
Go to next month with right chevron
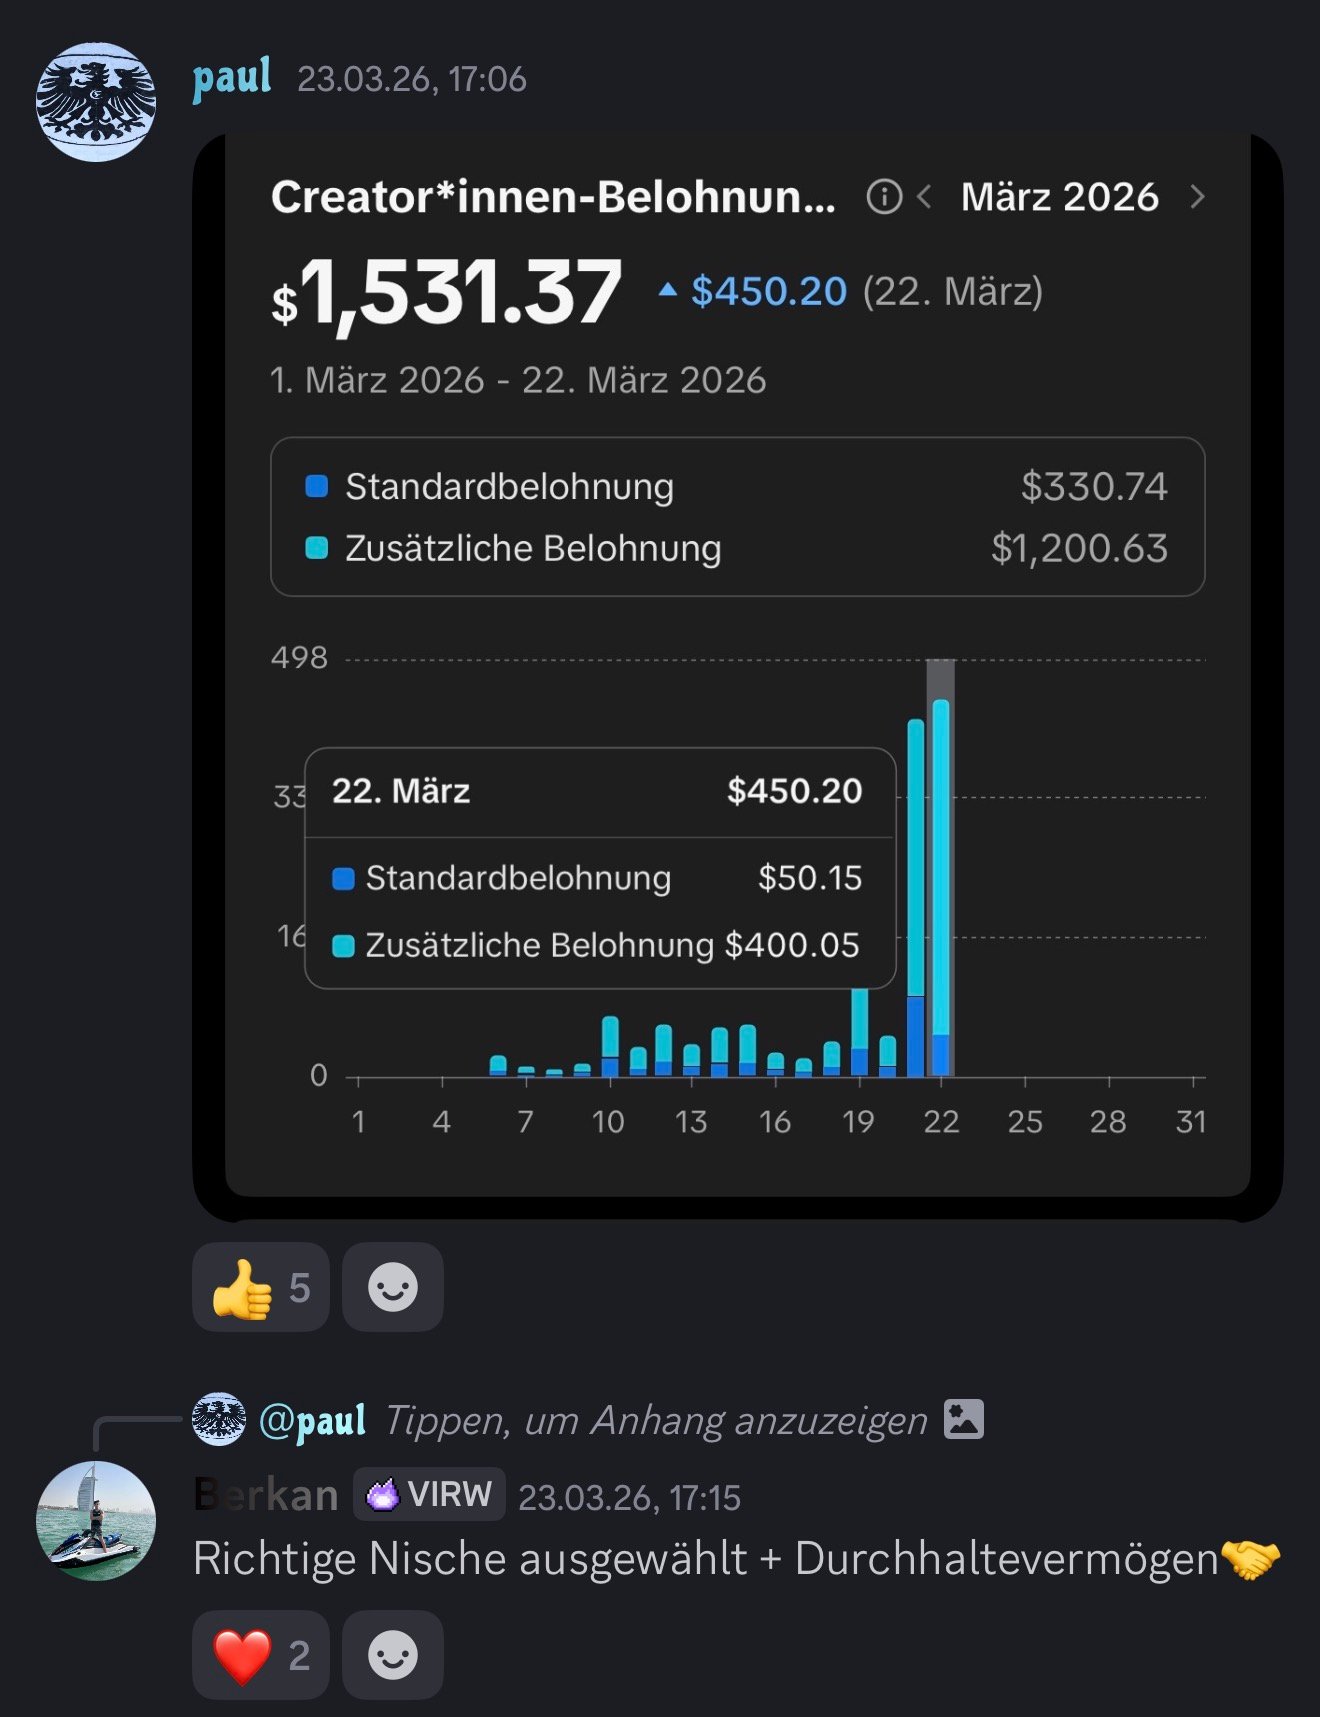coord(1197,197)
